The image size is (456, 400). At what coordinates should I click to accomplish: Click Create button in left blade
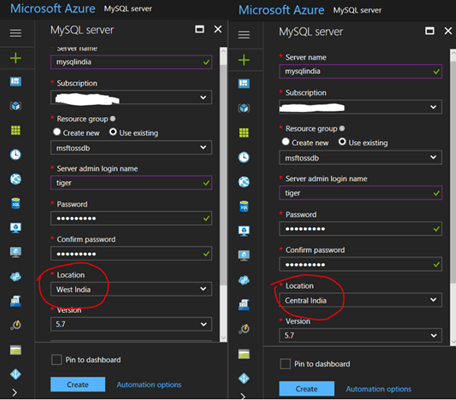coord(78,384)
